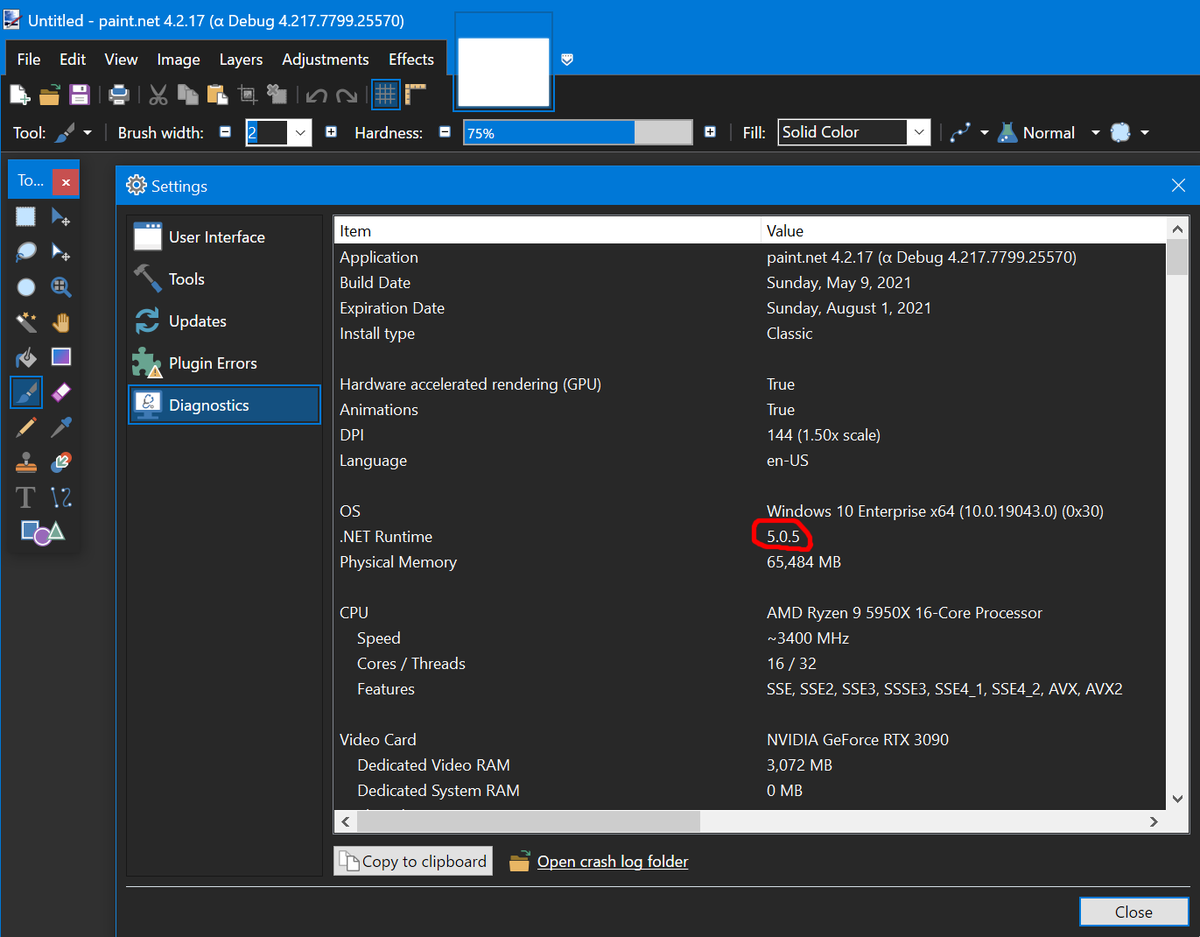Open Plugin Errors settings section
The height and width of the screenshot is (937, 1200).
(x=224, y=363)
